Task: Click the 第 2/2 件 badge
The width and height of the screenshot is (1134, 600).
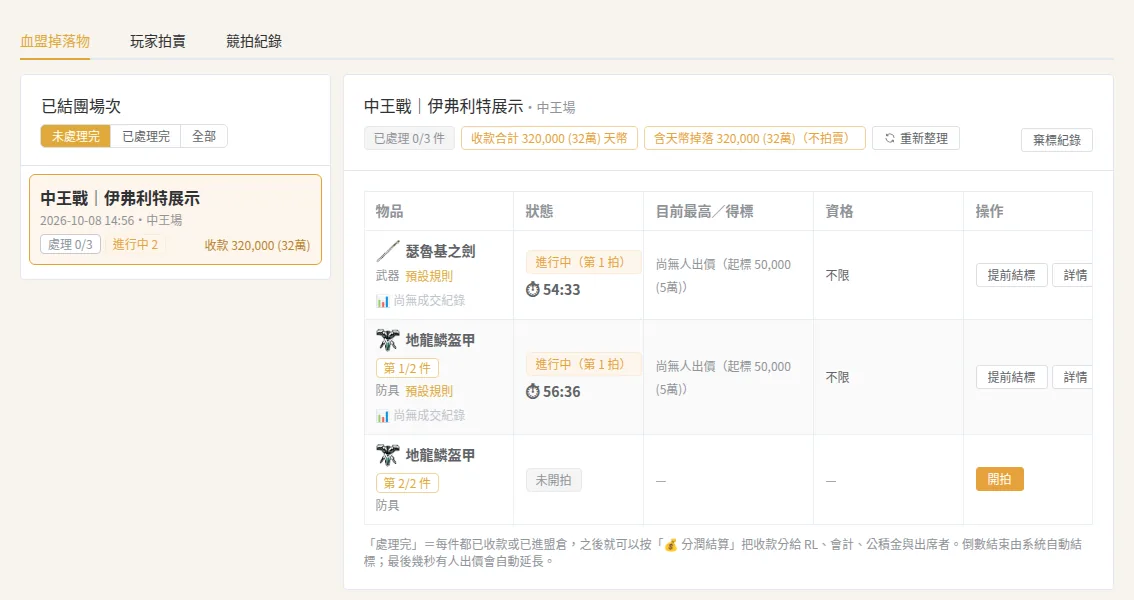Action: point(407,483)
